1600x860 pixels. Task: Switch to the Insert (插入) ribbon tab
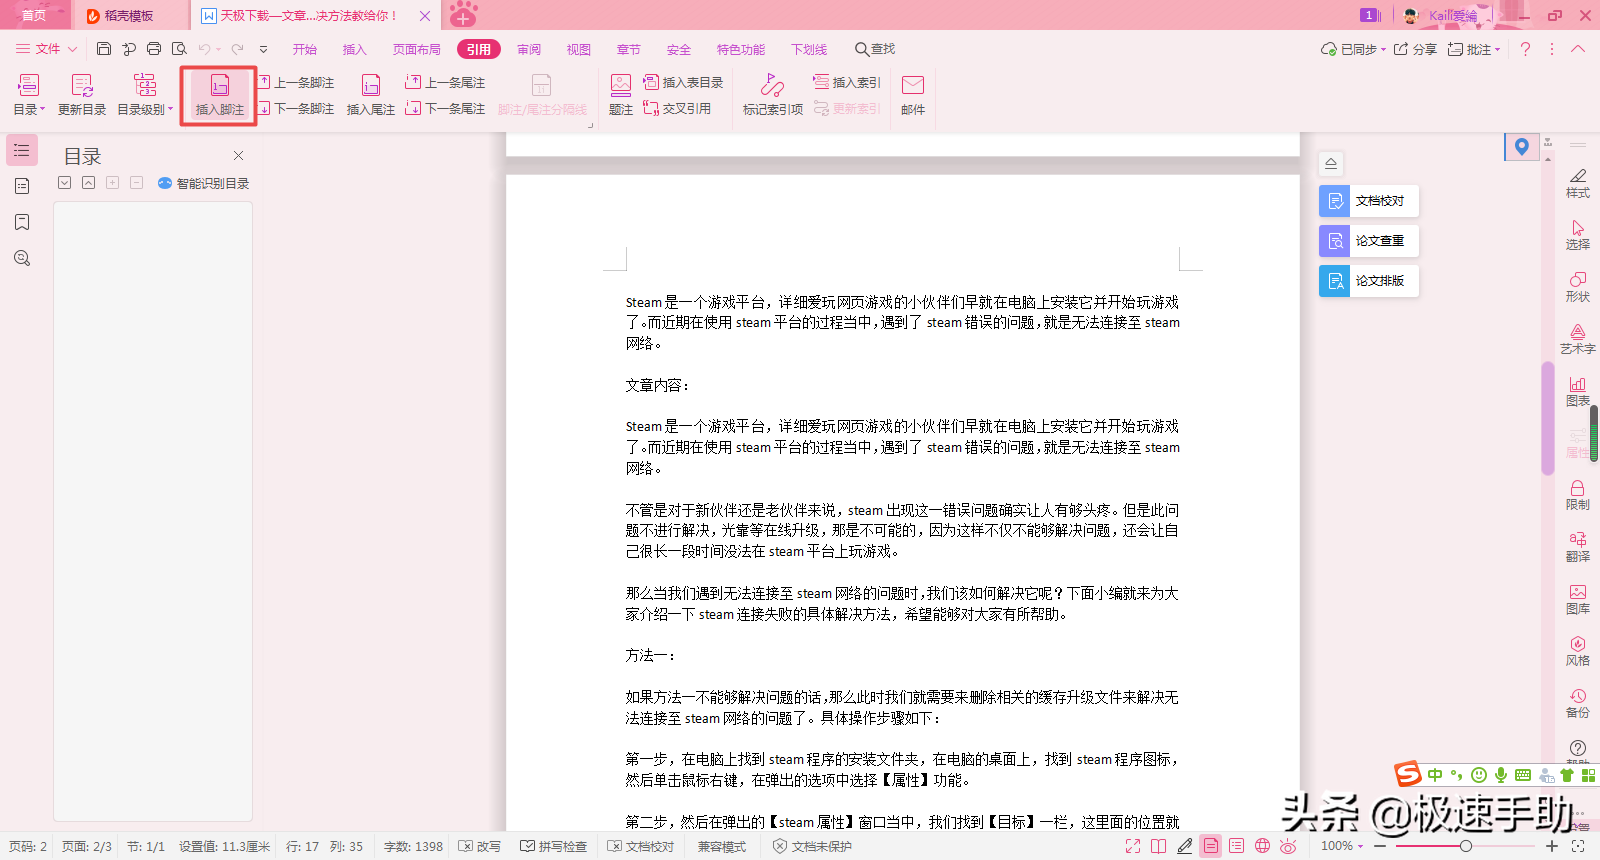(355, 49)
